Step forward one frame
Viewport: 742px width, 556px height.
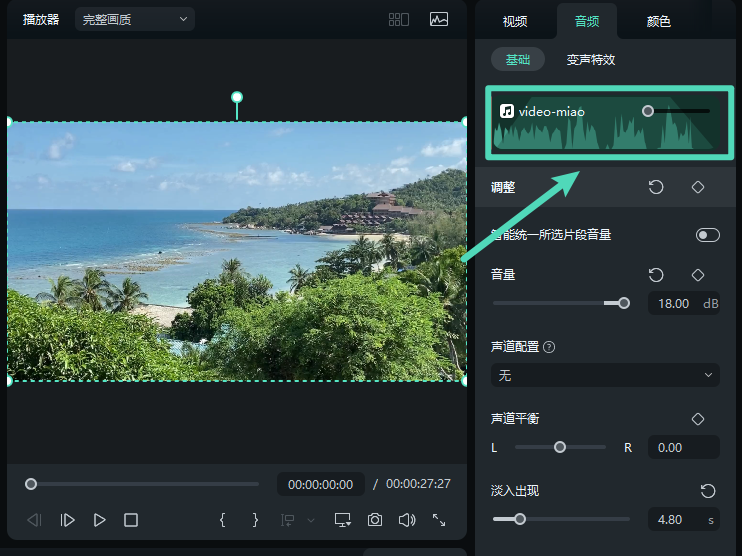coord(67,521)
